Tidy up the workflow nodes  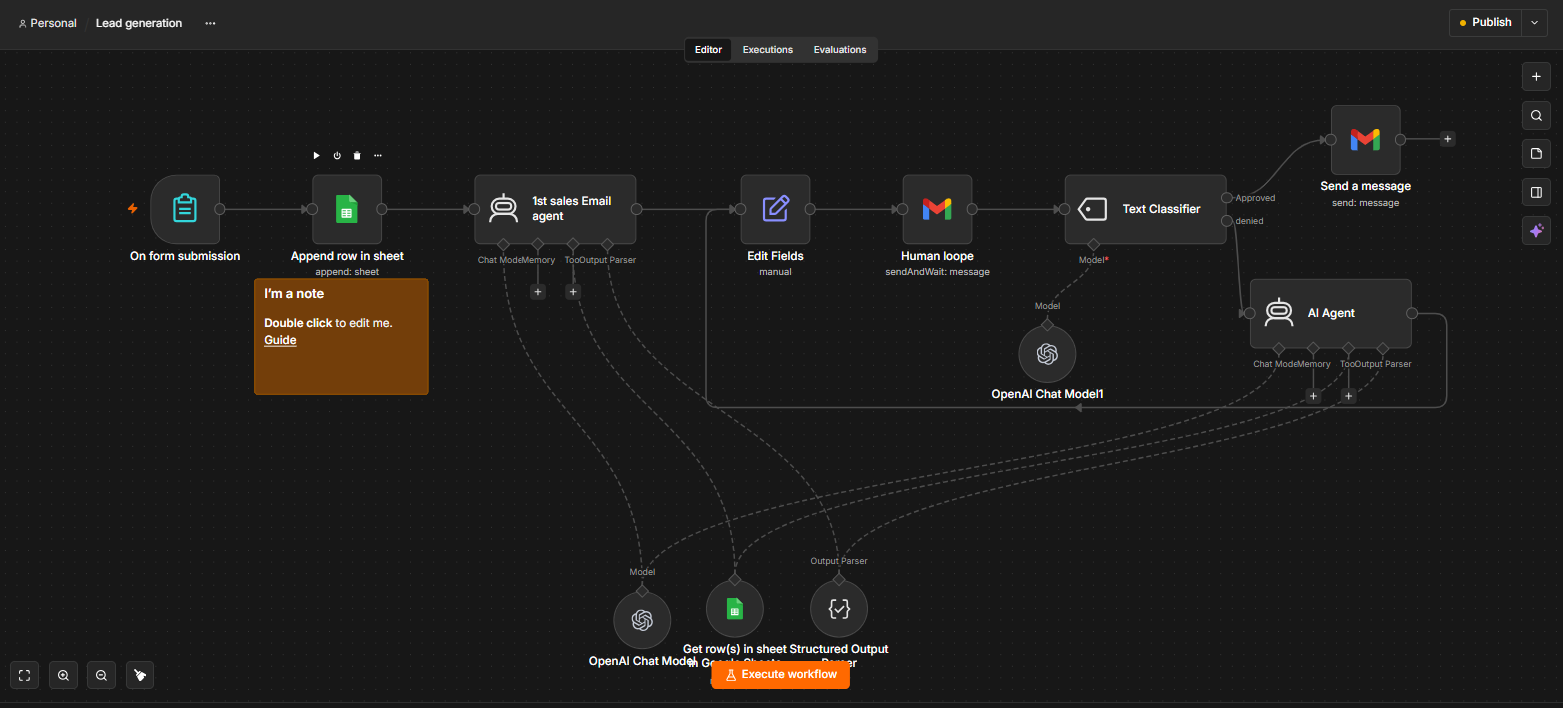click(139, 675)
